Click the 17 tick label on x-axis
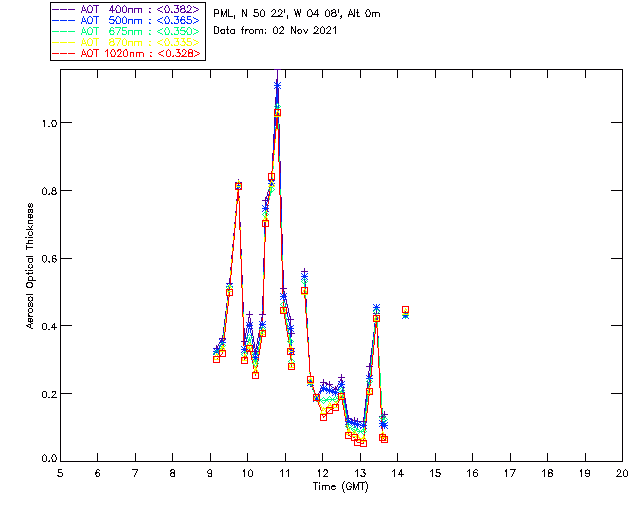 click(510, 473)
